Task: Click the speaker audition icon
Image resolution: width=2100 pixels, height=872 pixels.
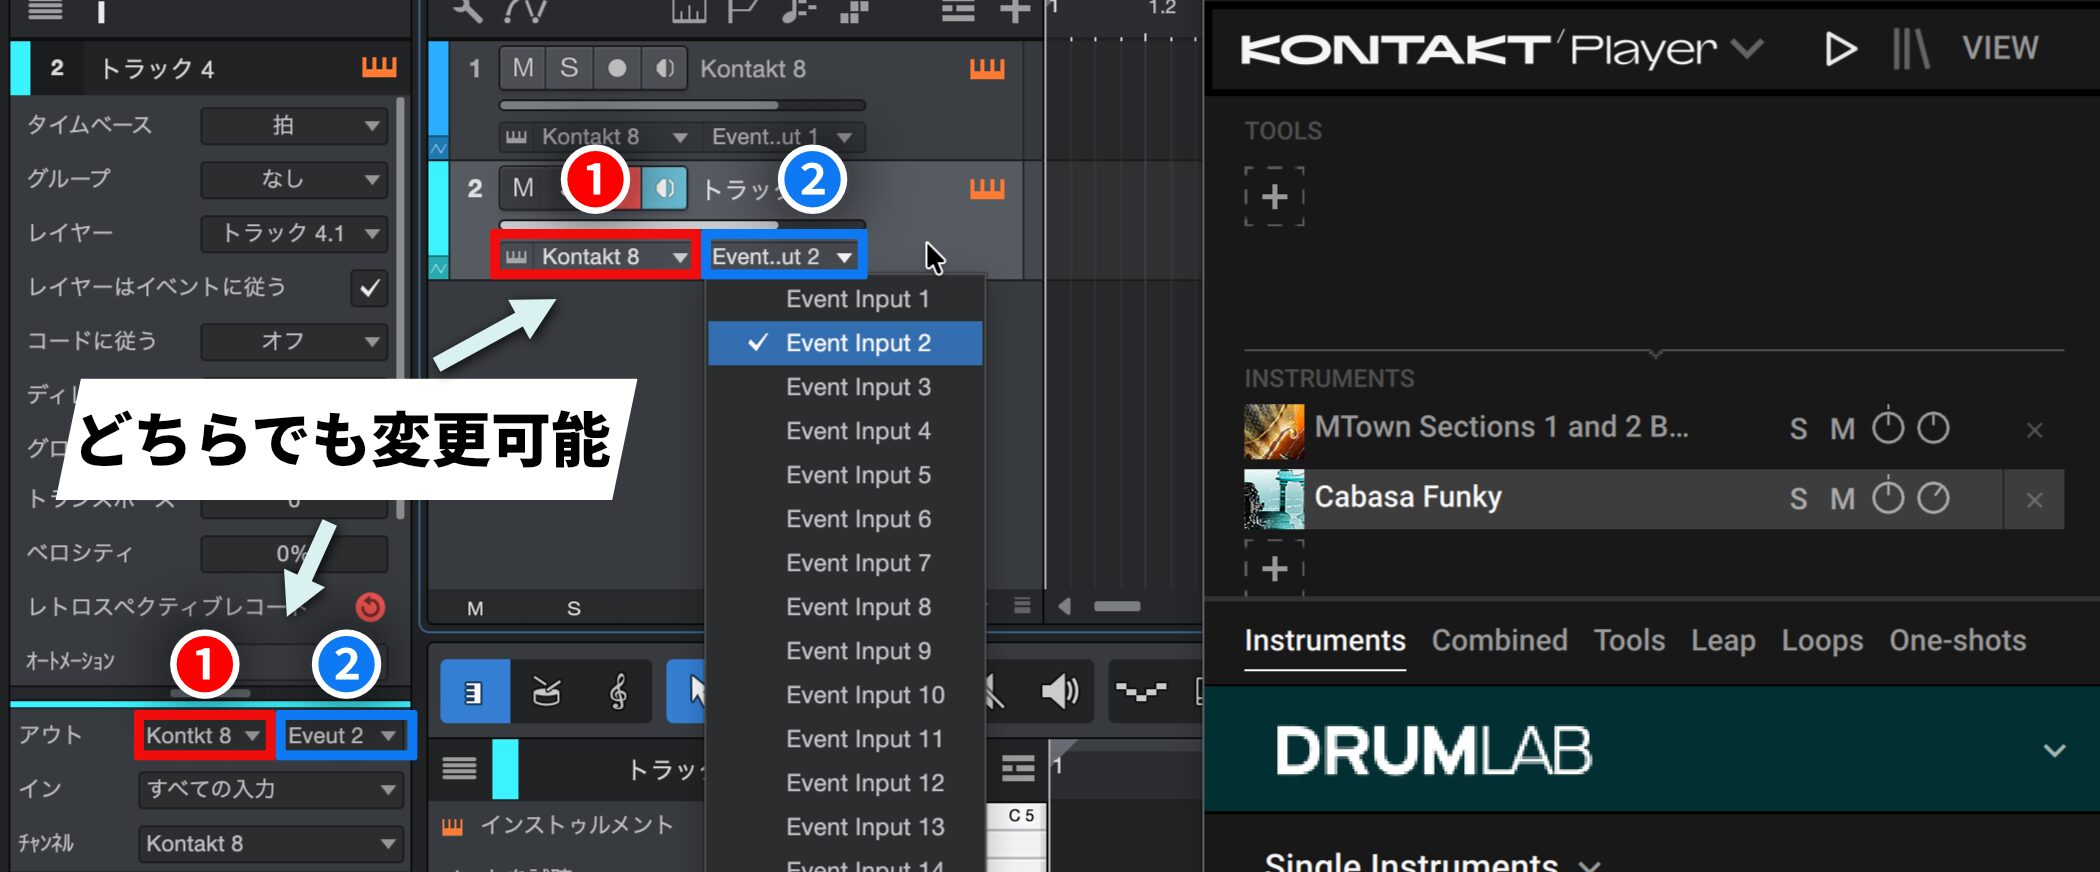Action: (x=1059, y=692)
